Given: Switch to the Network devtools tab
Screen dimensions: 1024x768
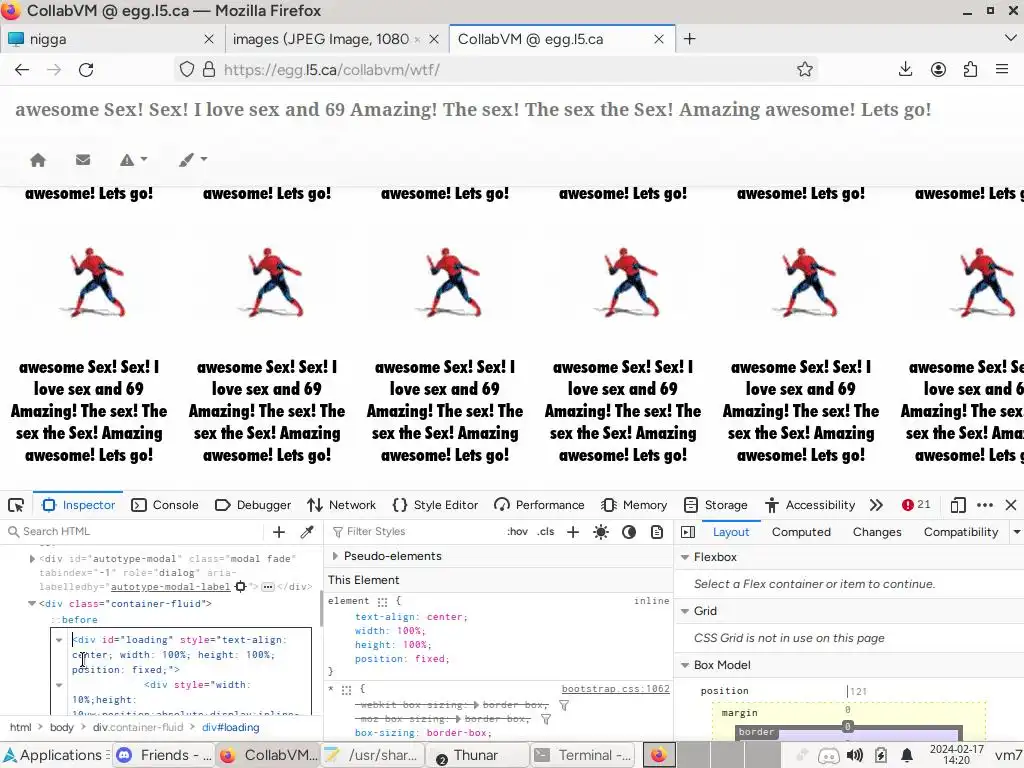Looking at the screenshot, I should point(342,505).
